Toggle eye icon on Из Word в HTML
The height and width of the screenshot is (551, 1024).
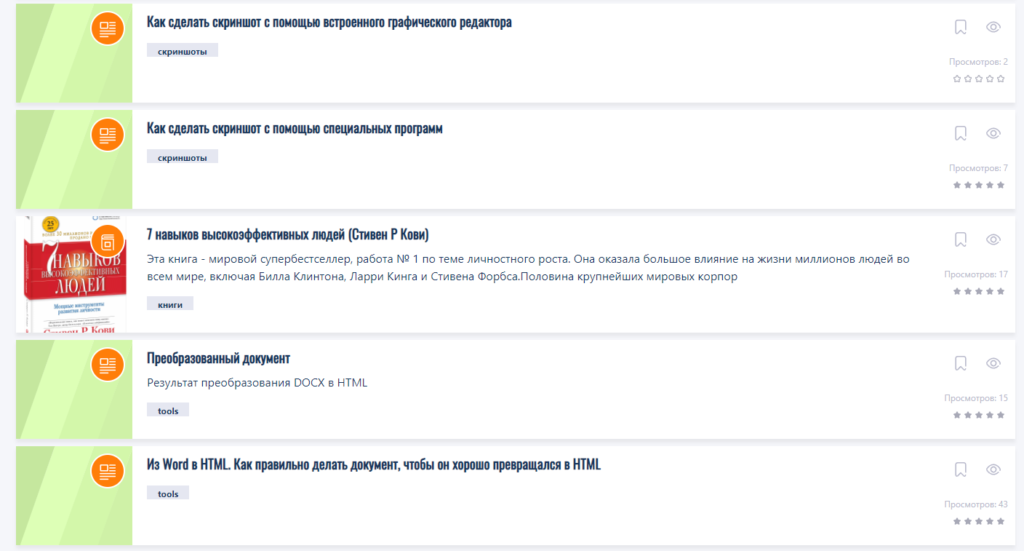click(993, 469)
